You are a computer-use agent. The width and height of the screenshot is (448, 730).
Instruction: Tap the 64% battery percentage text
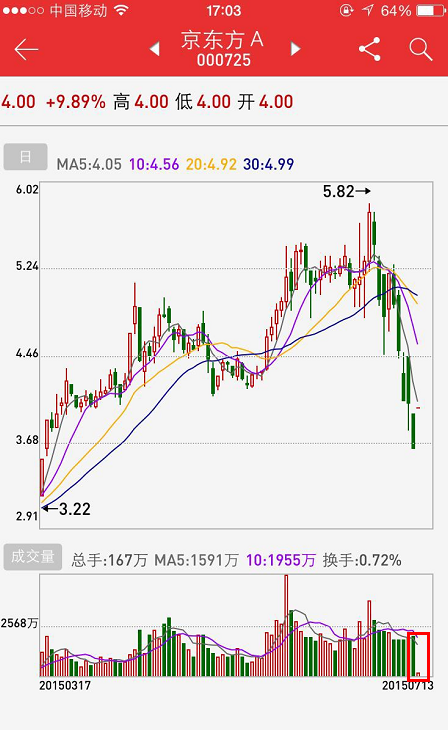pyautogui.click(x=396, y=10)
